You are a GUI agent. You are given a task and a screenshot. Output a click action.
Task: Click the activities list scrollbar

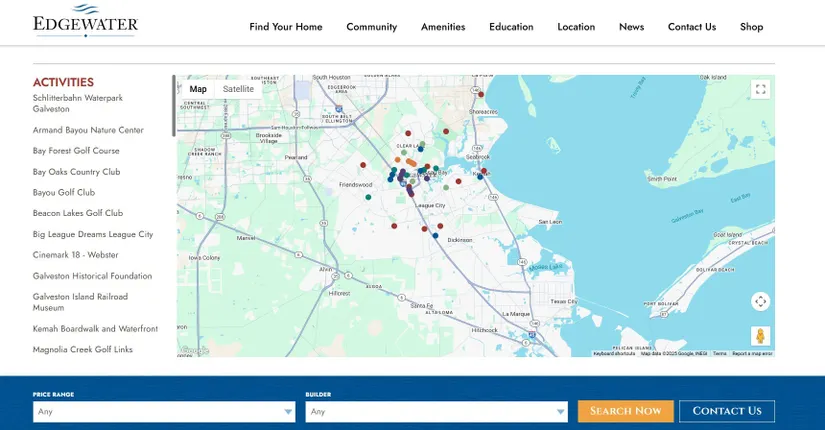point(174,106)
